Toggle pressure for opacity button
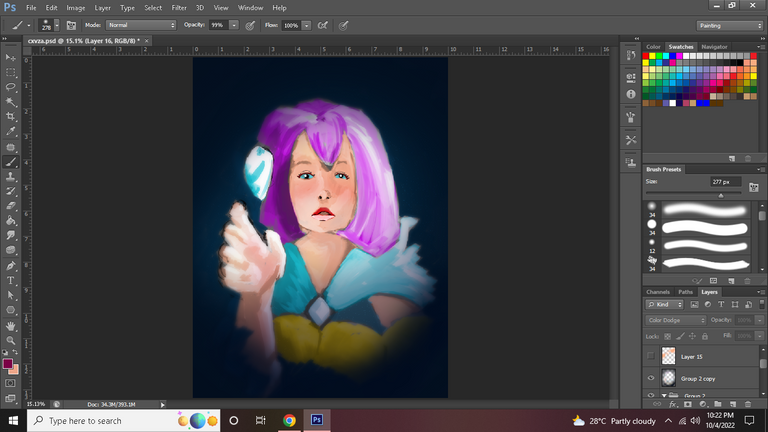The width and height of the screenshot is (768, 432). point(250,25)
